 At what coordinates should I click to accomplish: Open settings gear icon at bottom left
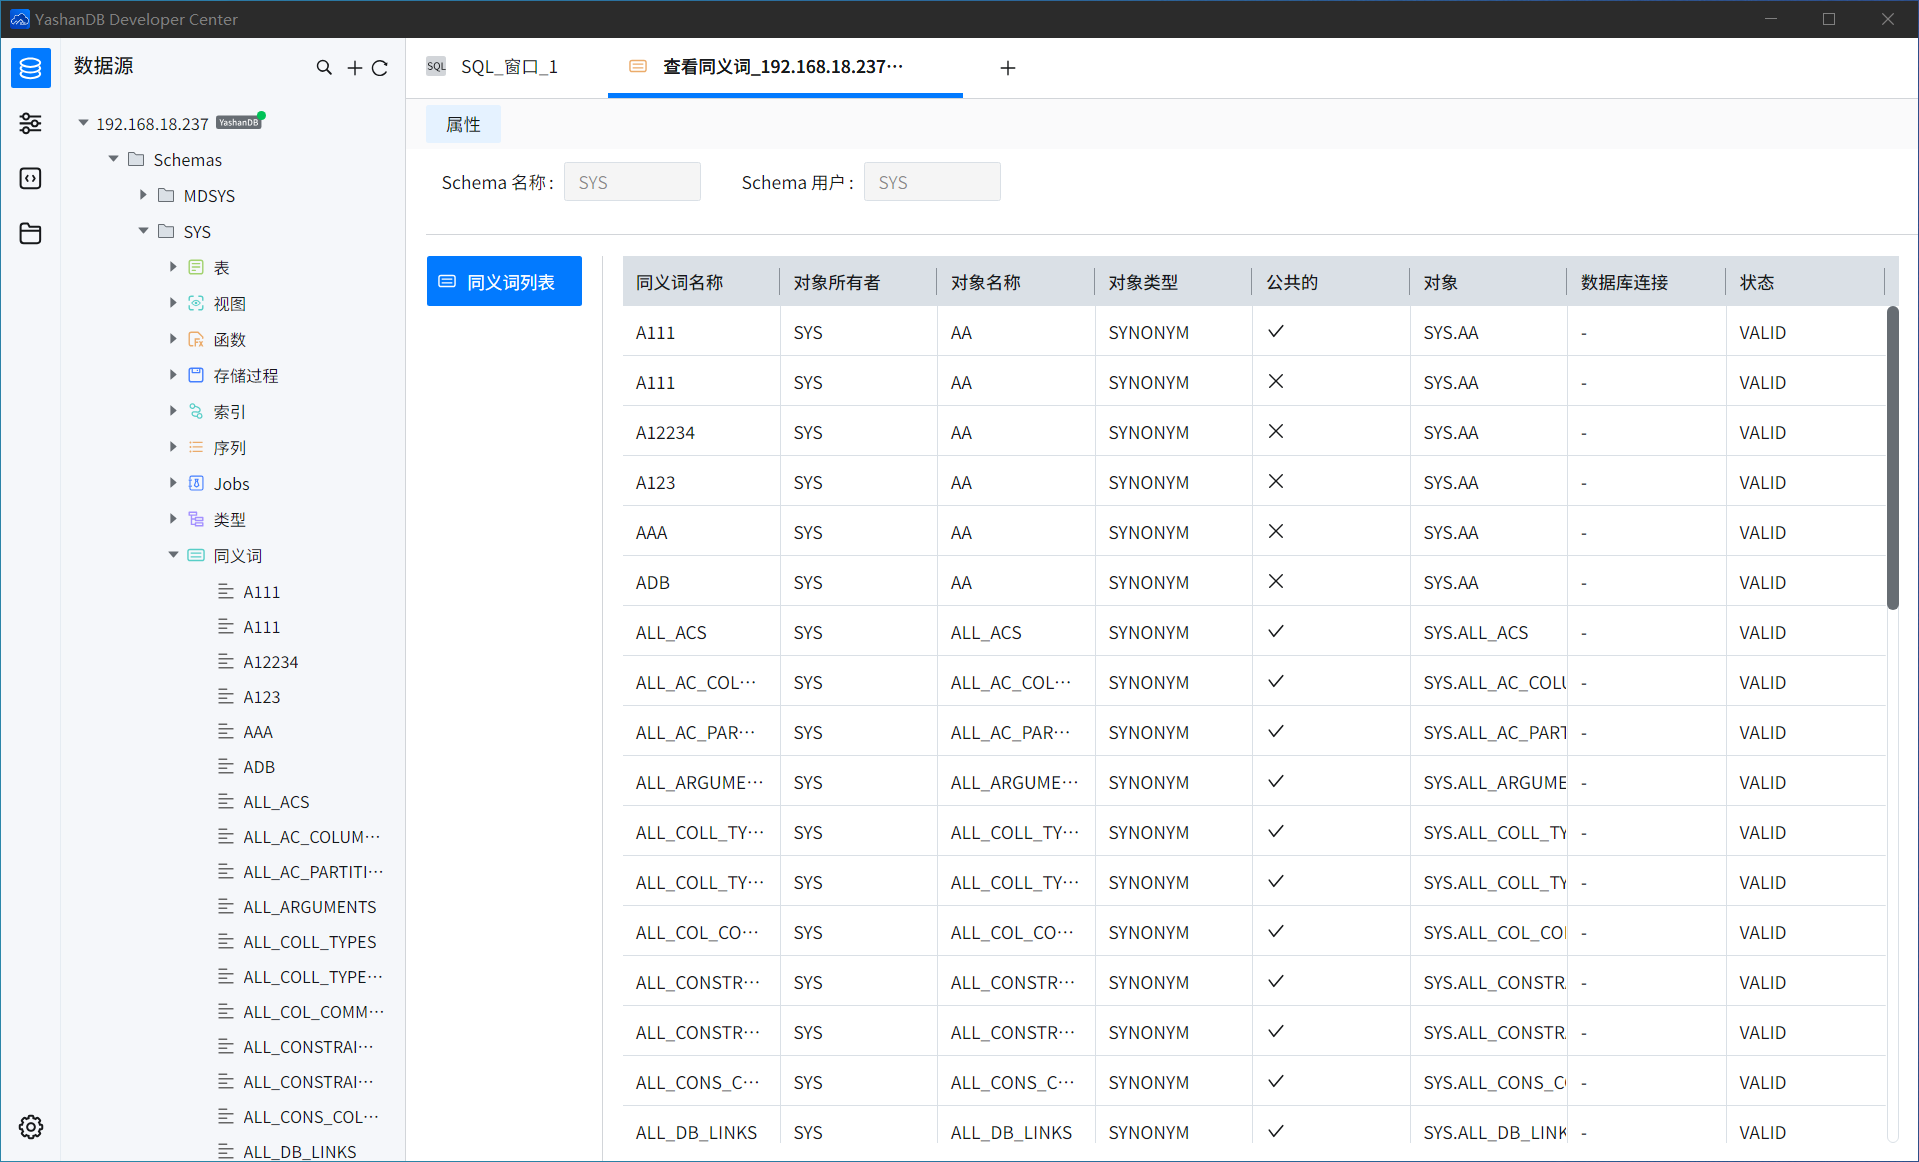pos(31,1127)
